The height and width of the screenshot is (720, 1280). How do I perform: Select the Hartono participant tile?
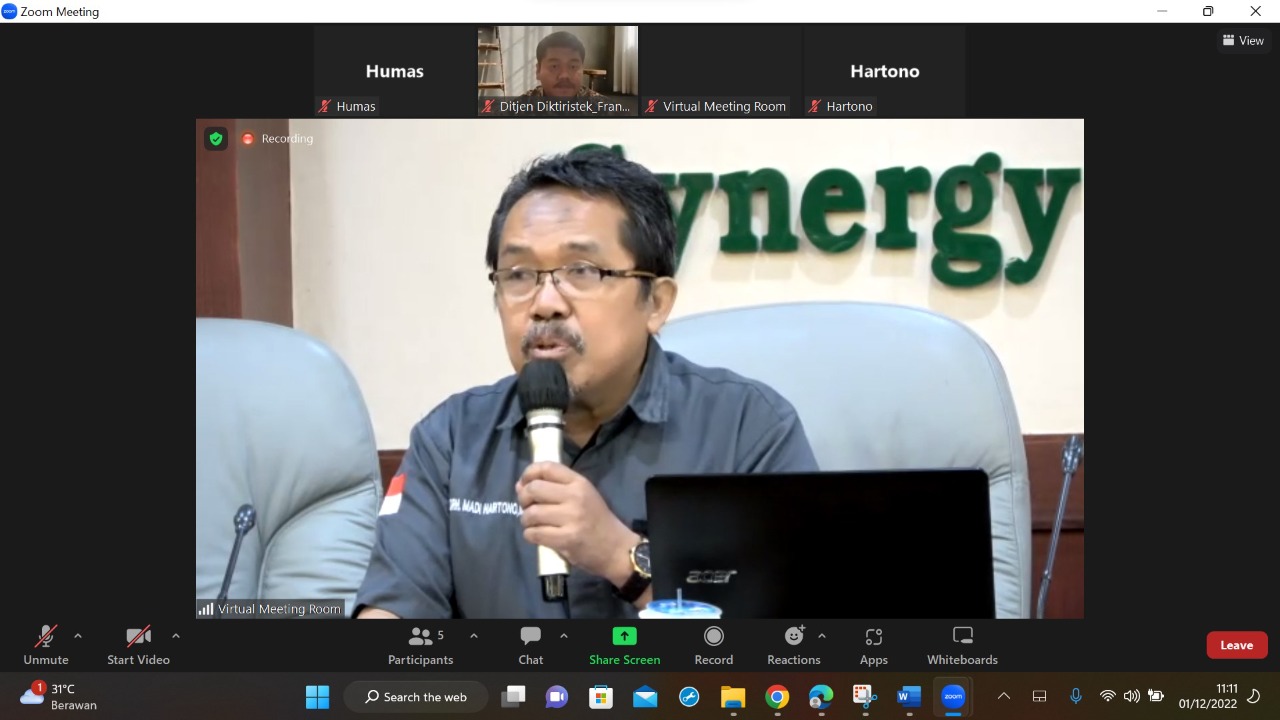point(884,72)
